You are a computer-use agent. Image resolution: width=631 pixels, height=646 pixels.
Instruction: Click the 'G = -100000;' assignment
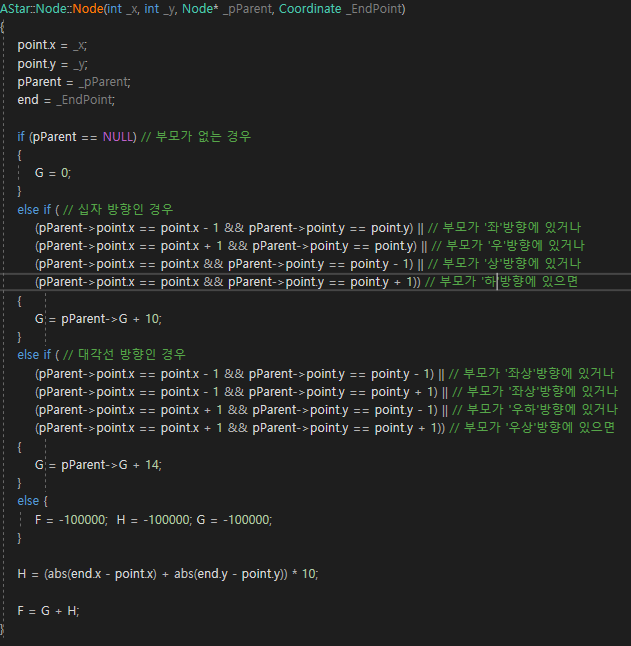(234, 520)
